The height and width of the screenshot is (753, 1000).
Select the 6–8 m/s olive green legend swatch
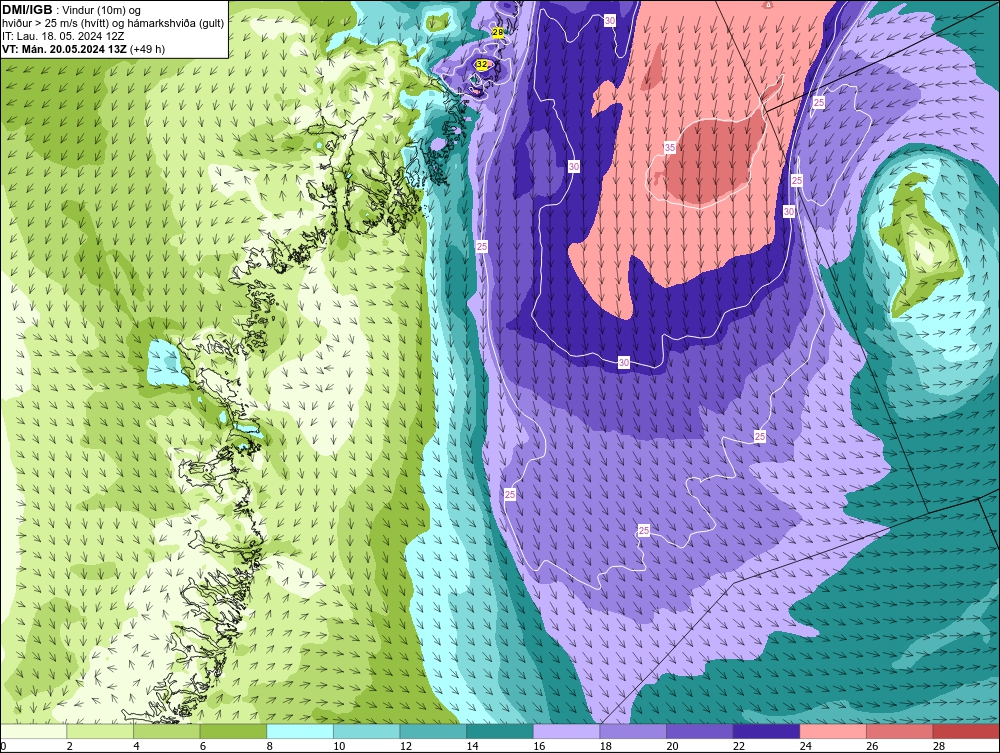[233, 731]
